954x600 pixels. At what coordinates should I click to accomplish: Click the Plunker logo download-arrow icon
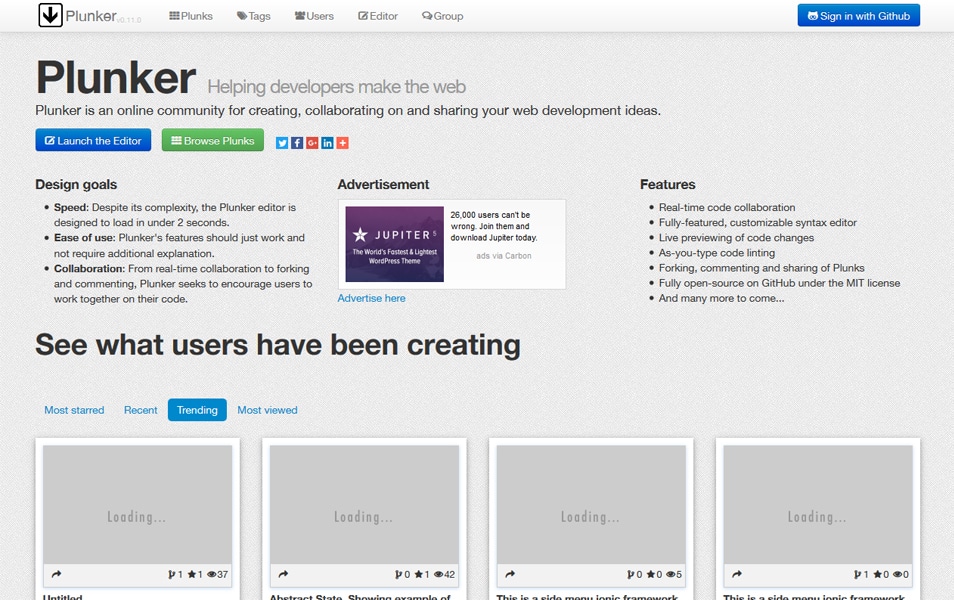50,15
